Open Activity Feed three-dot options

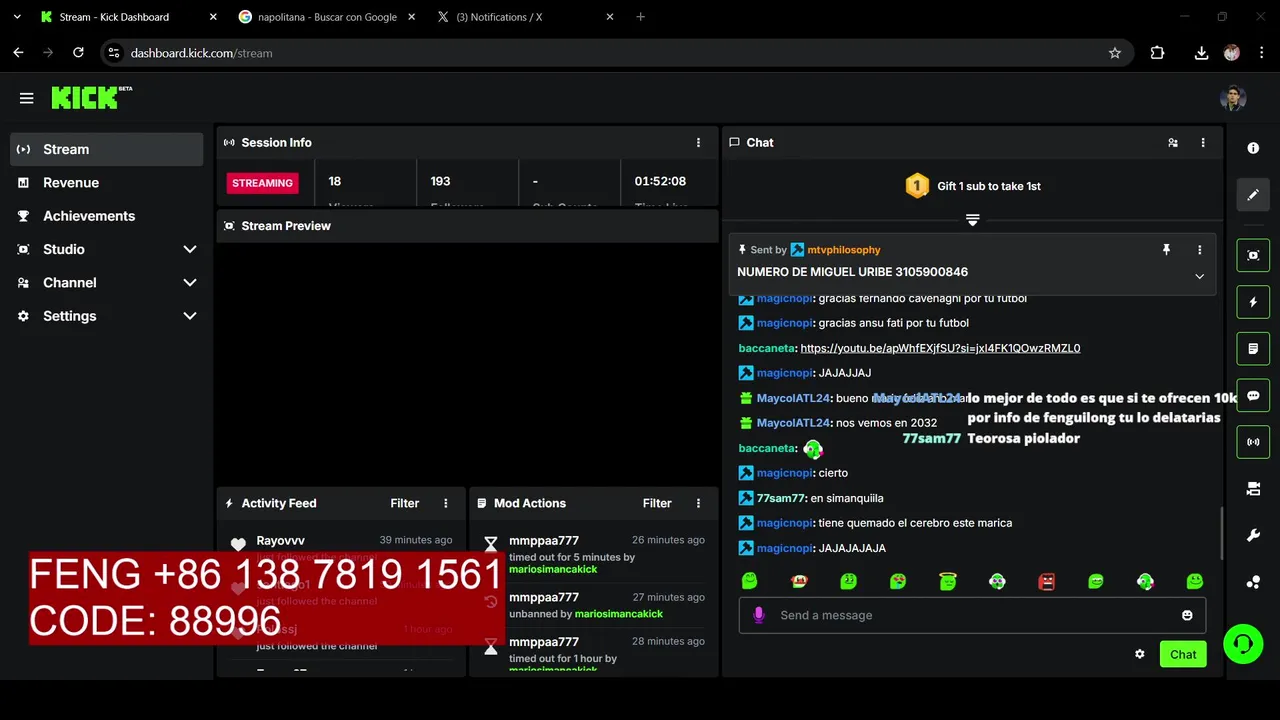pos(446,503)
